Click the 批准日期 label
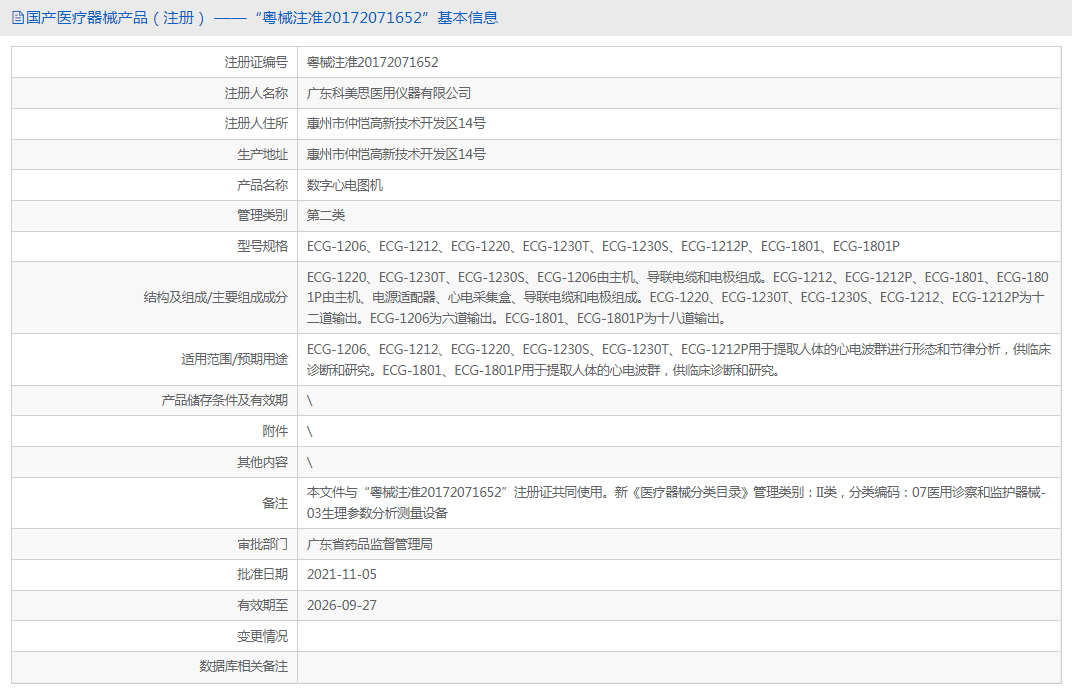This screenshot has width=1072, height=688. (263, 574)
